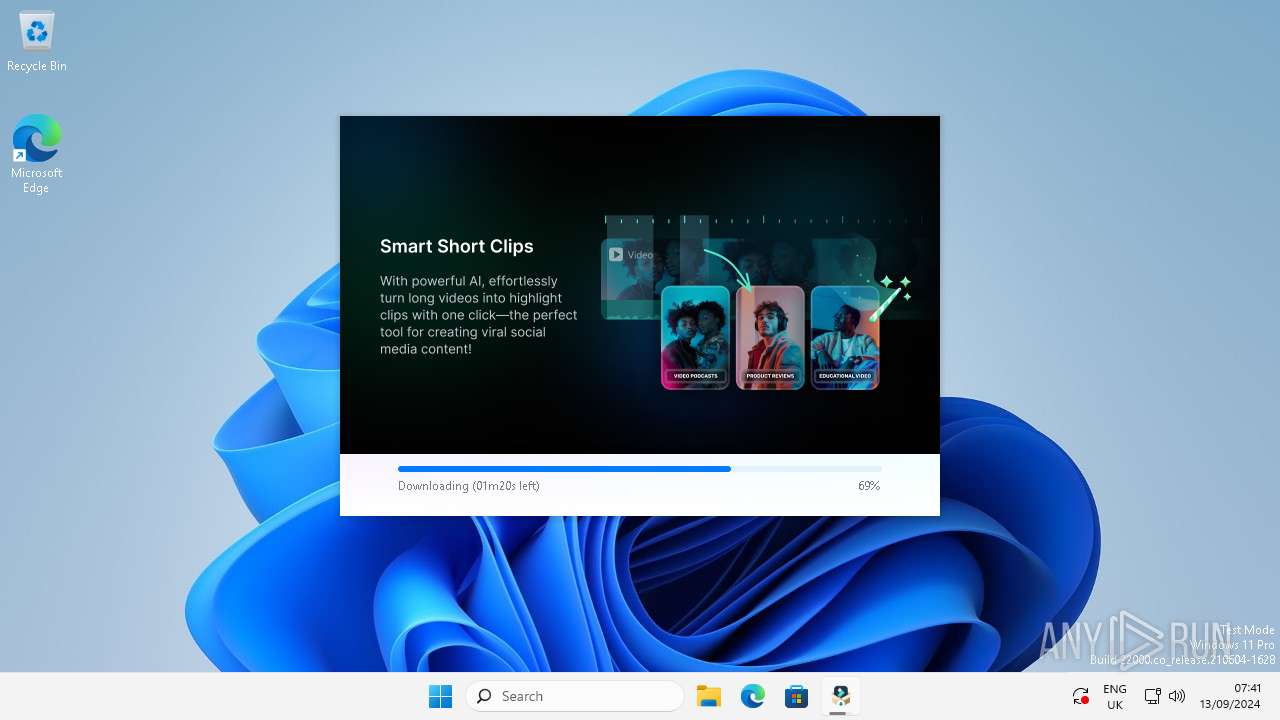Launch Microsoft Edge from desktop shortcut

(x=37, y=153)
